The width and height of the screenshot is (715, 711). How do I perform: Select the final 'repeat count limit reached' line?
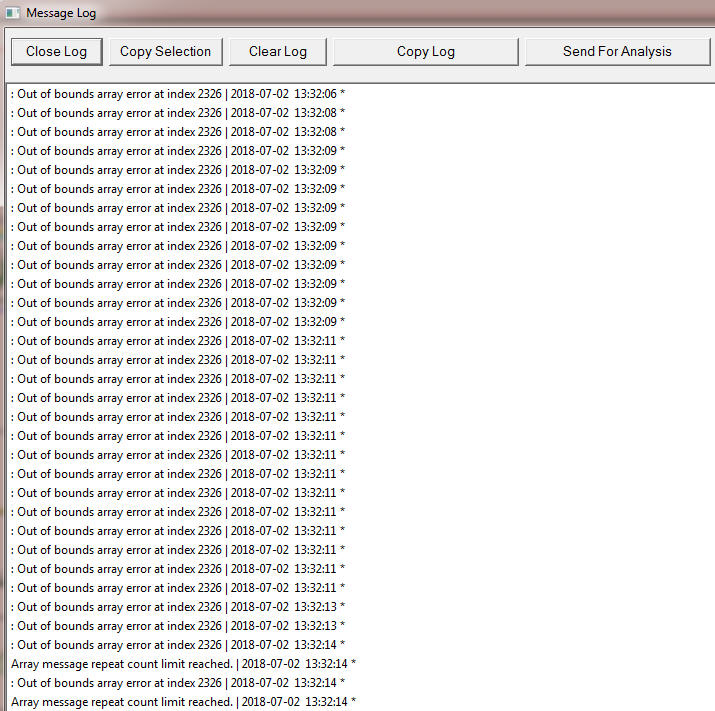(x=183, y=702)
